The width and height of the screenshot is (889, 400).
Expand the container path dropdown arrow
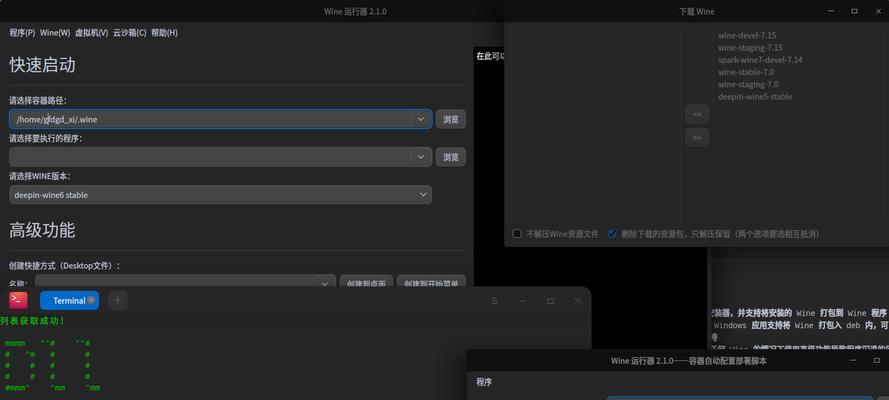421,119
